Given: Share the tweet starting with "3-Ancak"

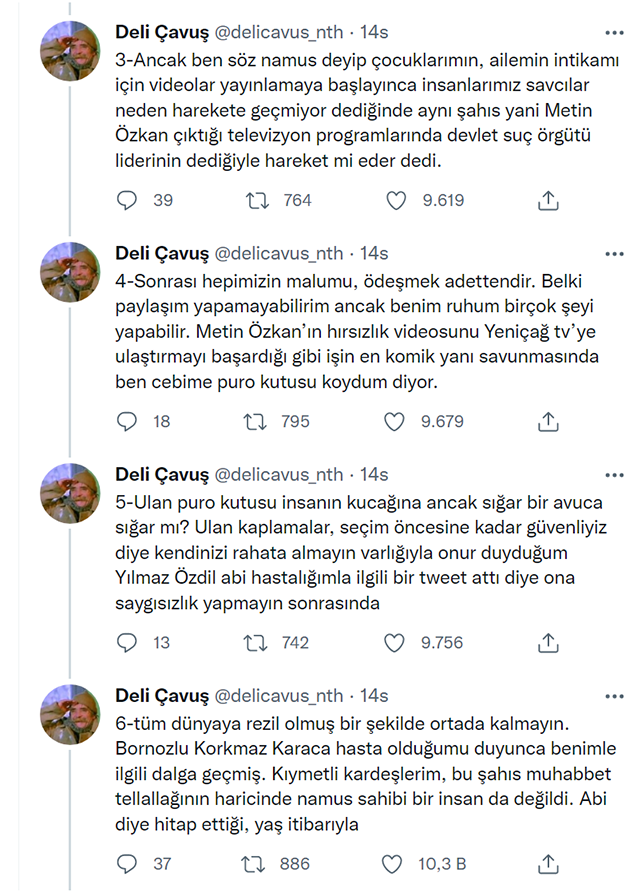Looking at the screenshot, I should (548, 200).
